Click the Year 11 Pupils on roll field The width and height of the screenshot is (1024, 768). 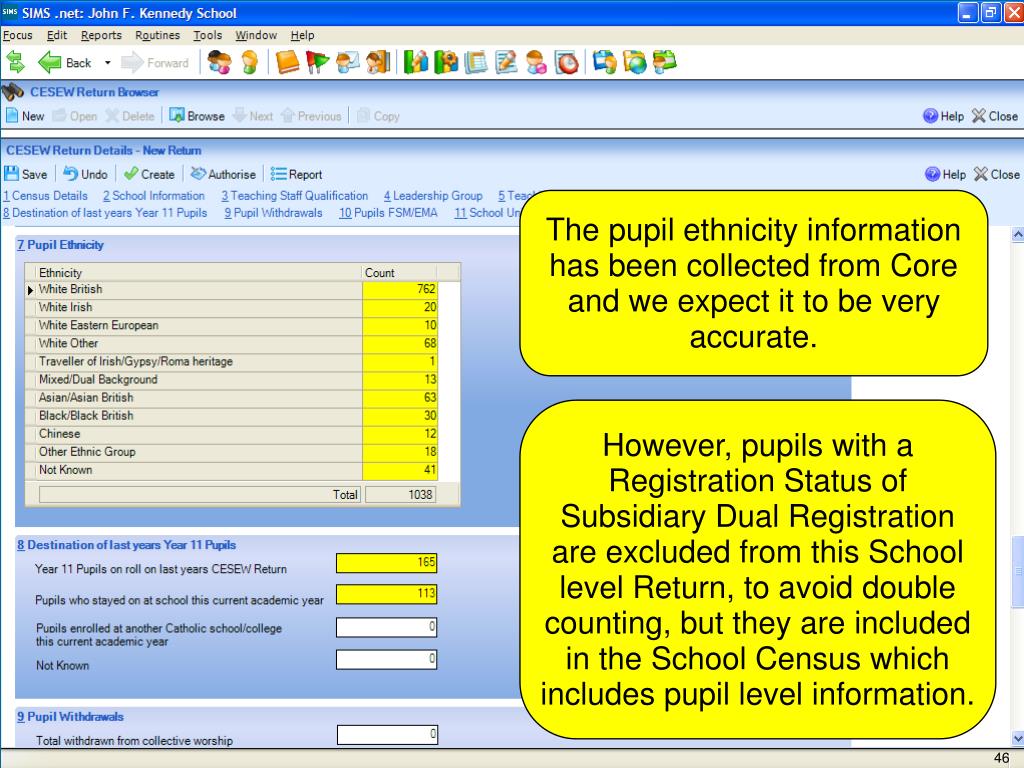click(387, 563)
